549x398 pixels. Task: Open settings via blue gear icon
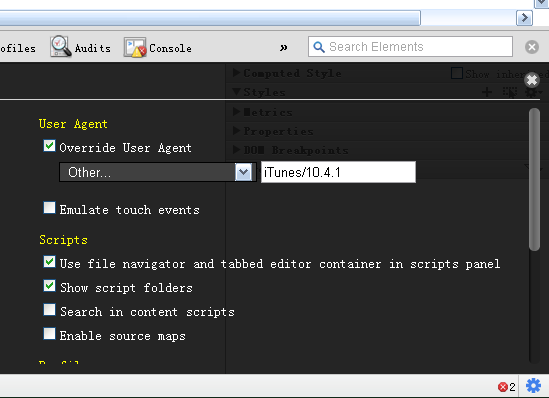[x=533, y=386]
